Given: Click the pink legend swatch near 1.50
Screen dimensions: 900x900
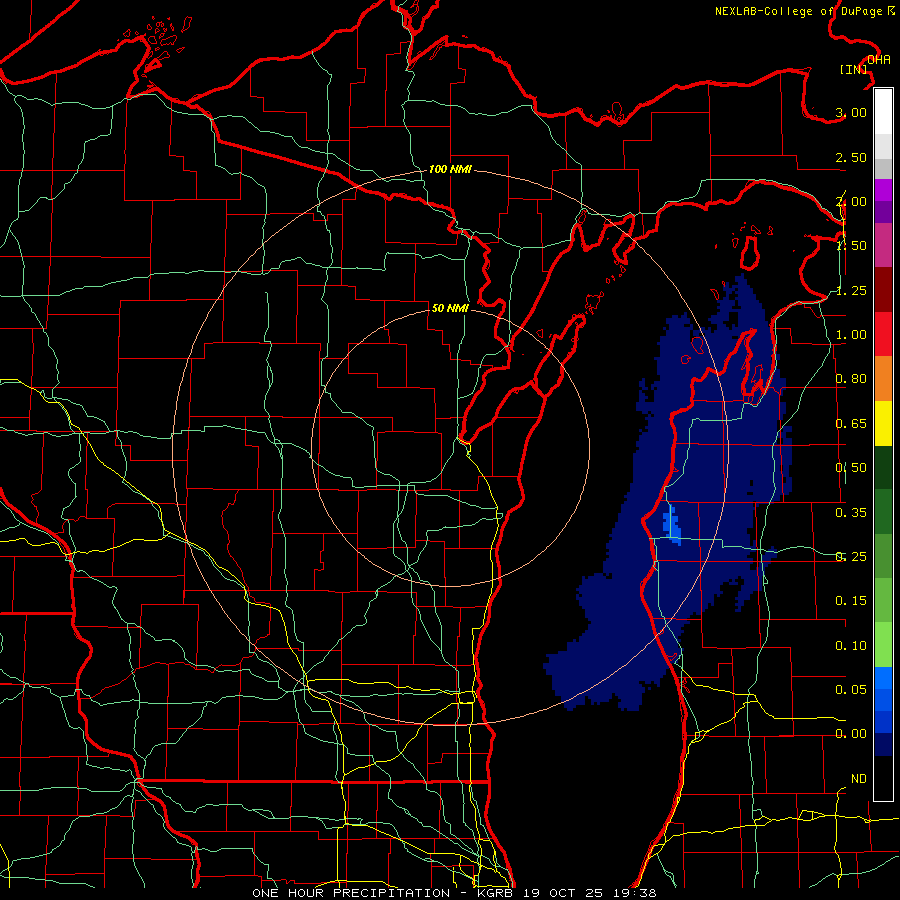Looking at the screenshot, I should 883,245.
